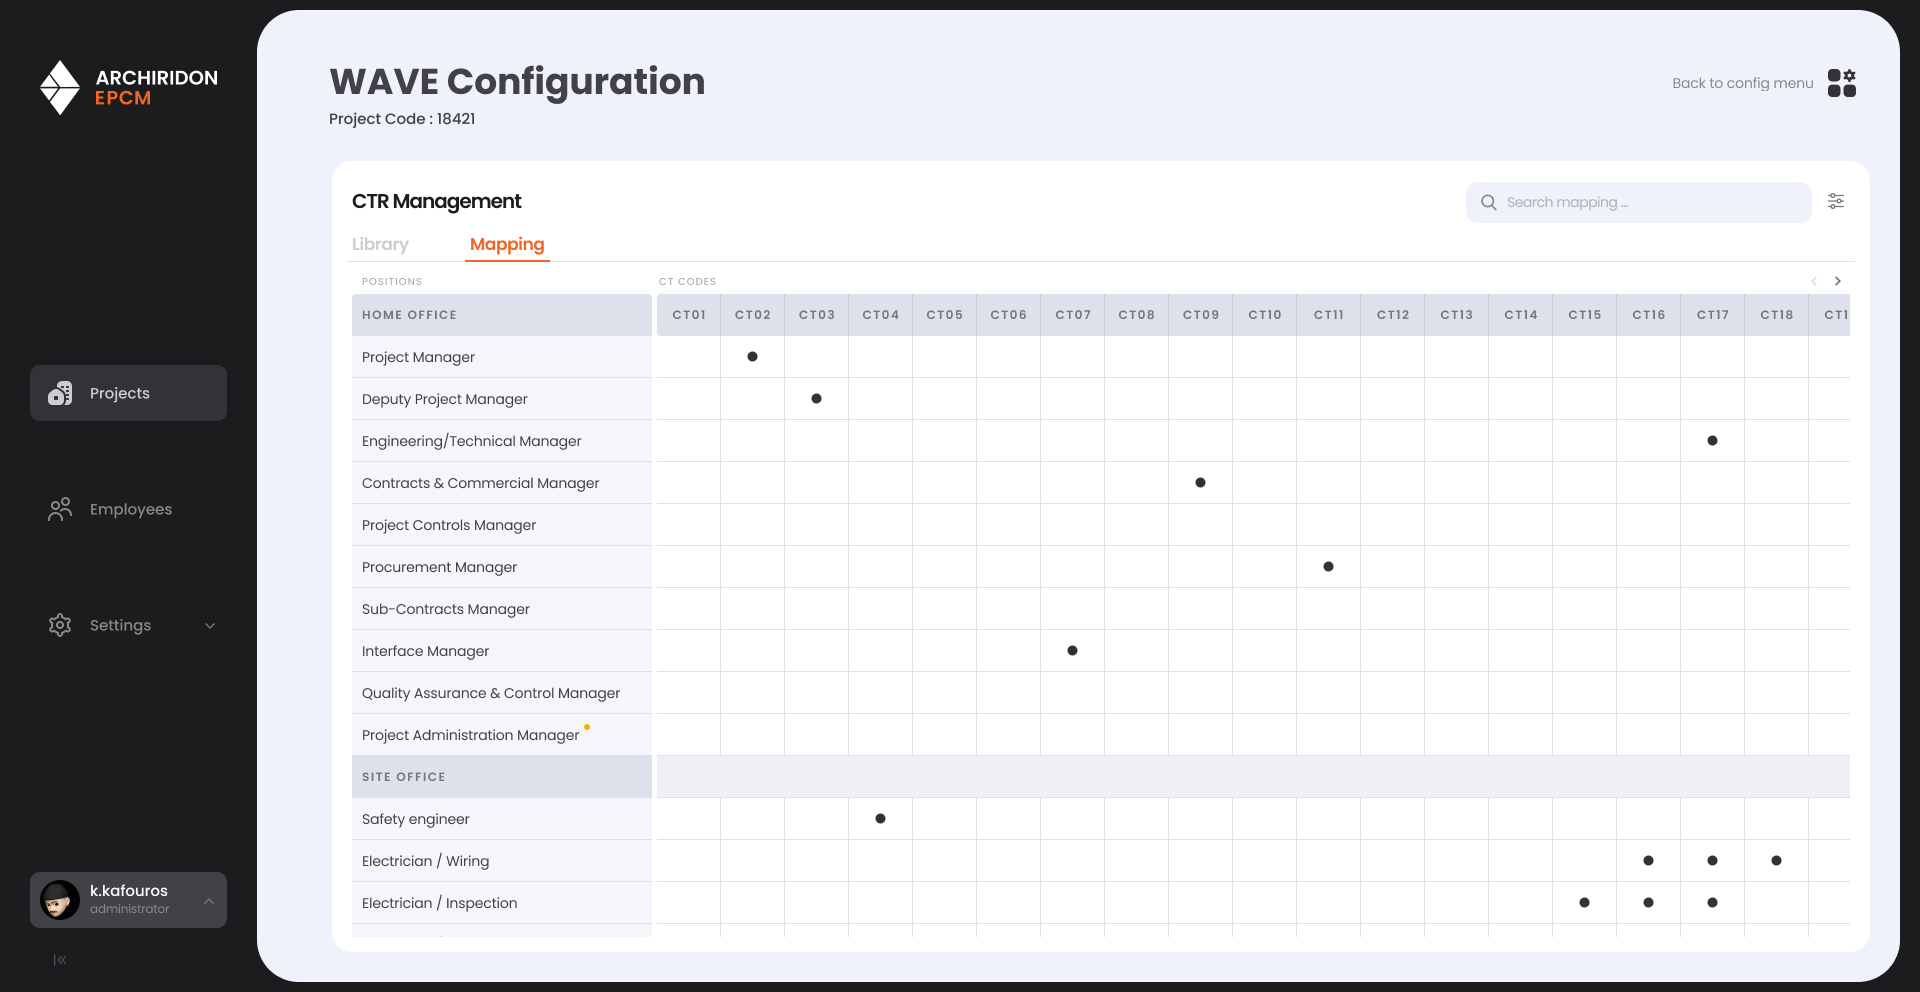Collapse the sidebar with the arrow icon

(x=60, y=960)
